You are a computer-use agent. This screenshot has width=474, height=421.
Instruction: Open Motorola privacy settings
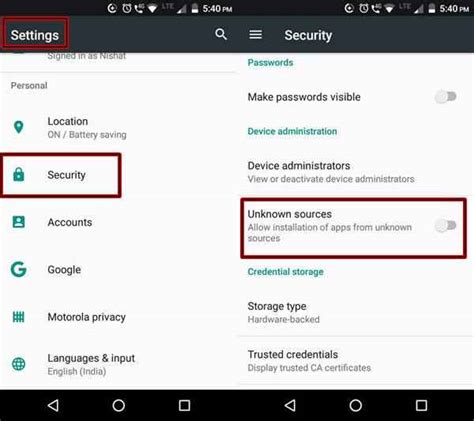pyautogui.click(x=118, y=317)
